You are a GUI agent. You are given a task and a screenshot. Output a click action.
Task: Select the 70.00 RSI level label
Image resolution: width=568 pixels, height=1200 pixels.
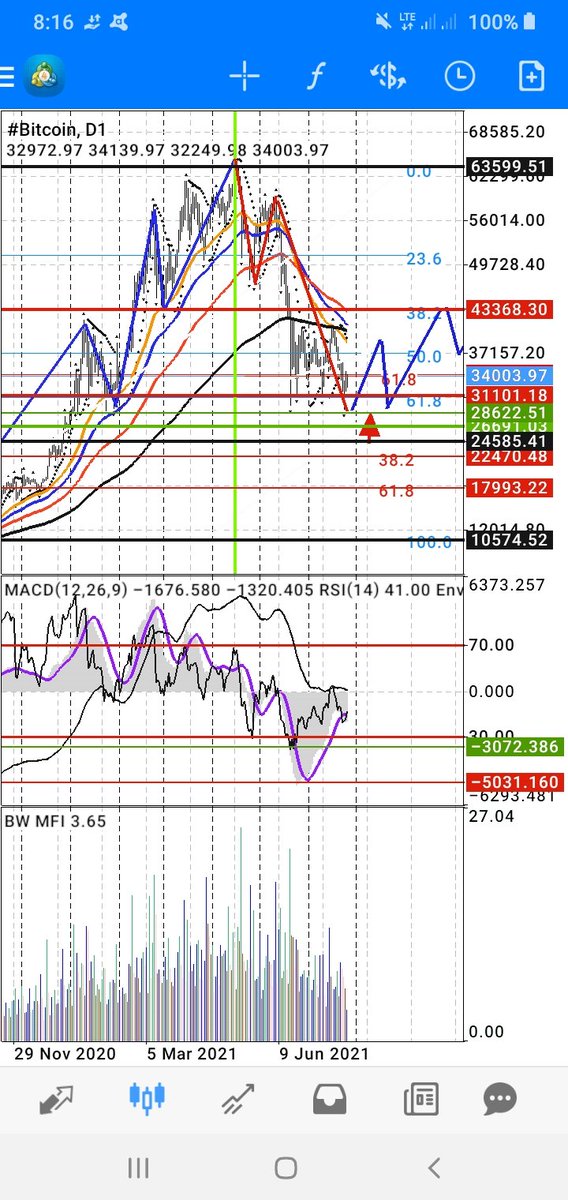click(x=492, y=646)
